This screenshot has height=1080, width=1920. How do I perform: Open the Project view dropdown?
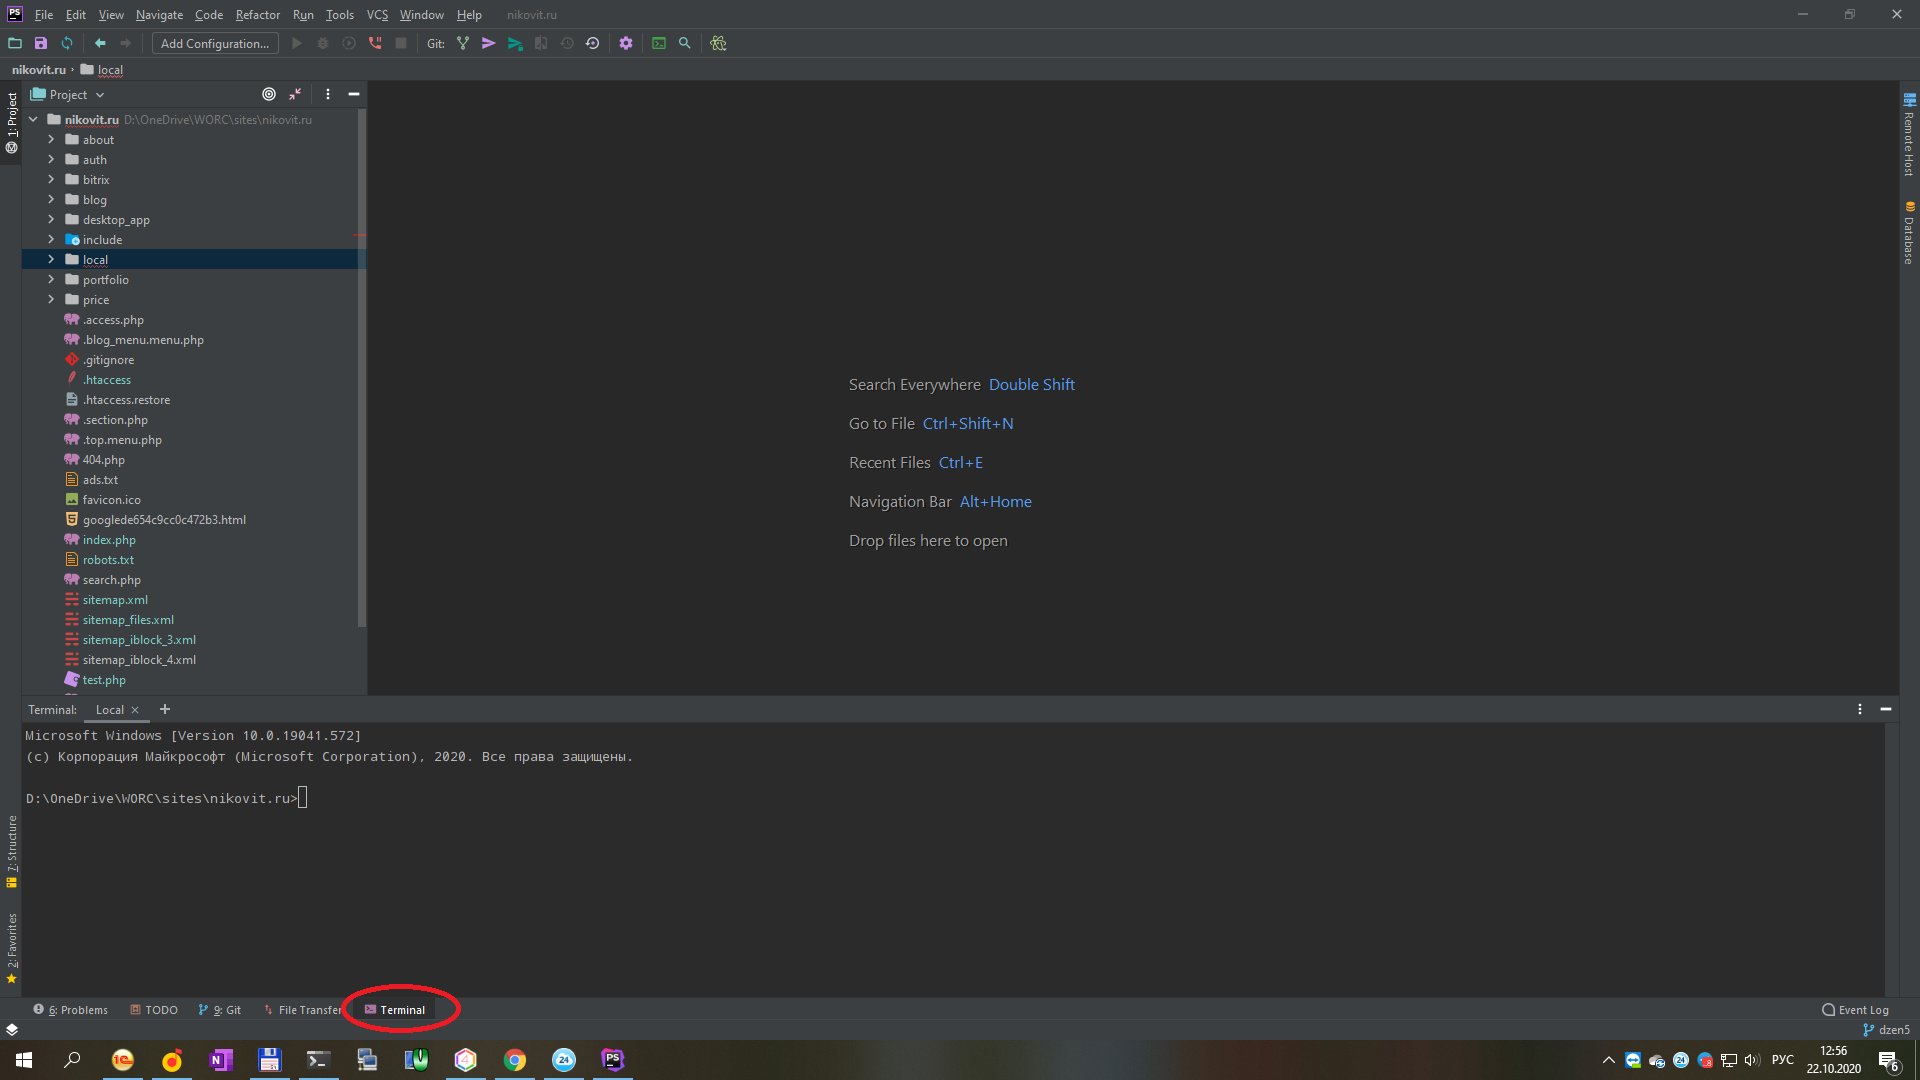pyautogui.click(x=68, y=94)
